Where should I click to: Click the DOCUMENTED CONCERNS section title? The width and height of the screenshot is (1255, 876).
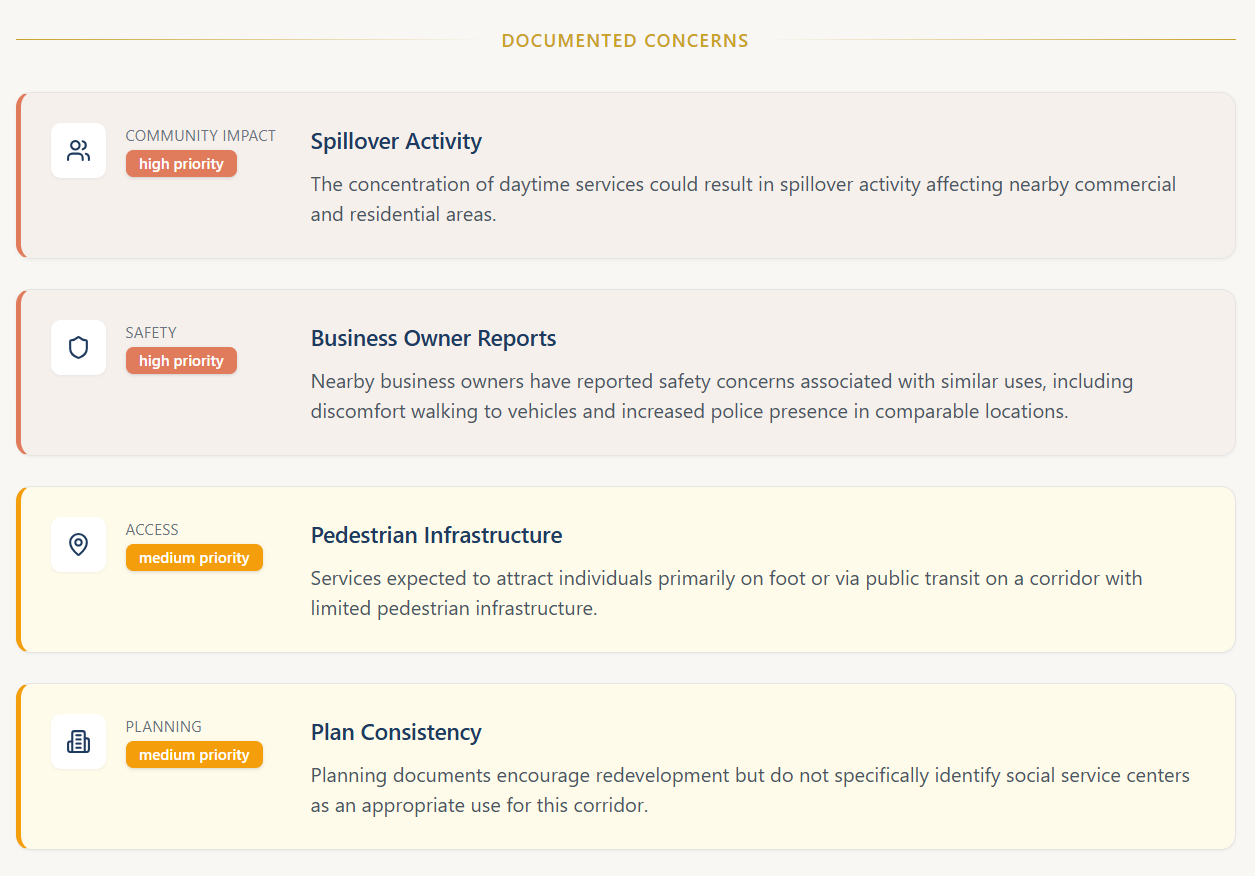click(x=625, y=41)
